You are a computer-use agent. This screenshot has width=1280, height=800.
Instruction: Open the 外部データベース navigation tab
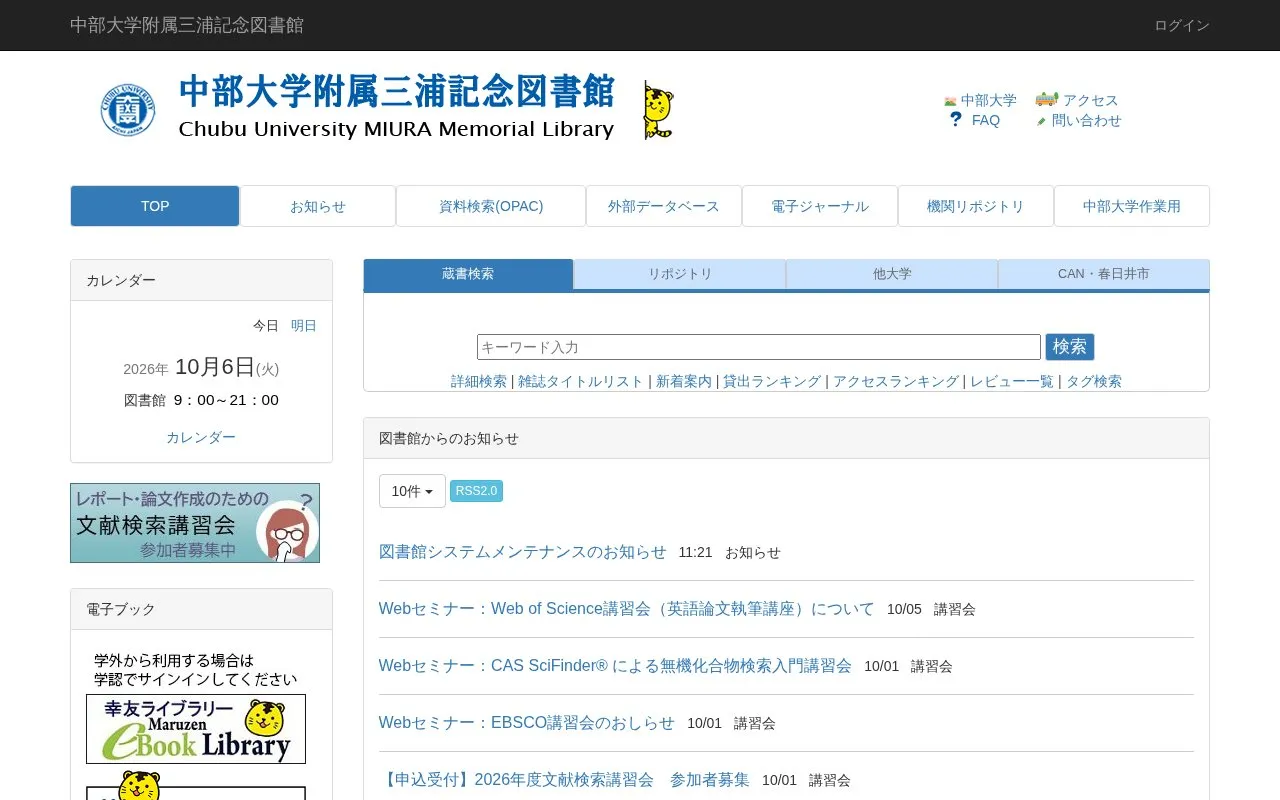tap(664, 206)
